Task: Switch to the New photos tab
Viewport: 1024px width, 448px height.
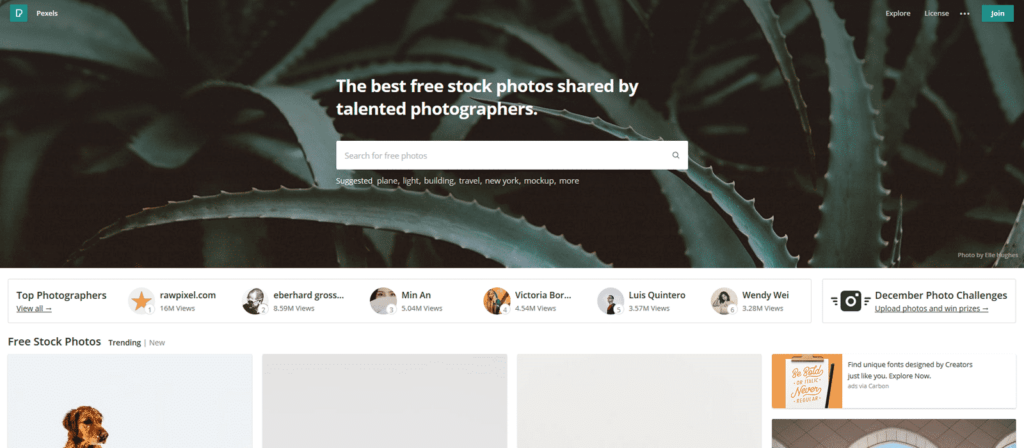Action: click(x=157, y=343)
